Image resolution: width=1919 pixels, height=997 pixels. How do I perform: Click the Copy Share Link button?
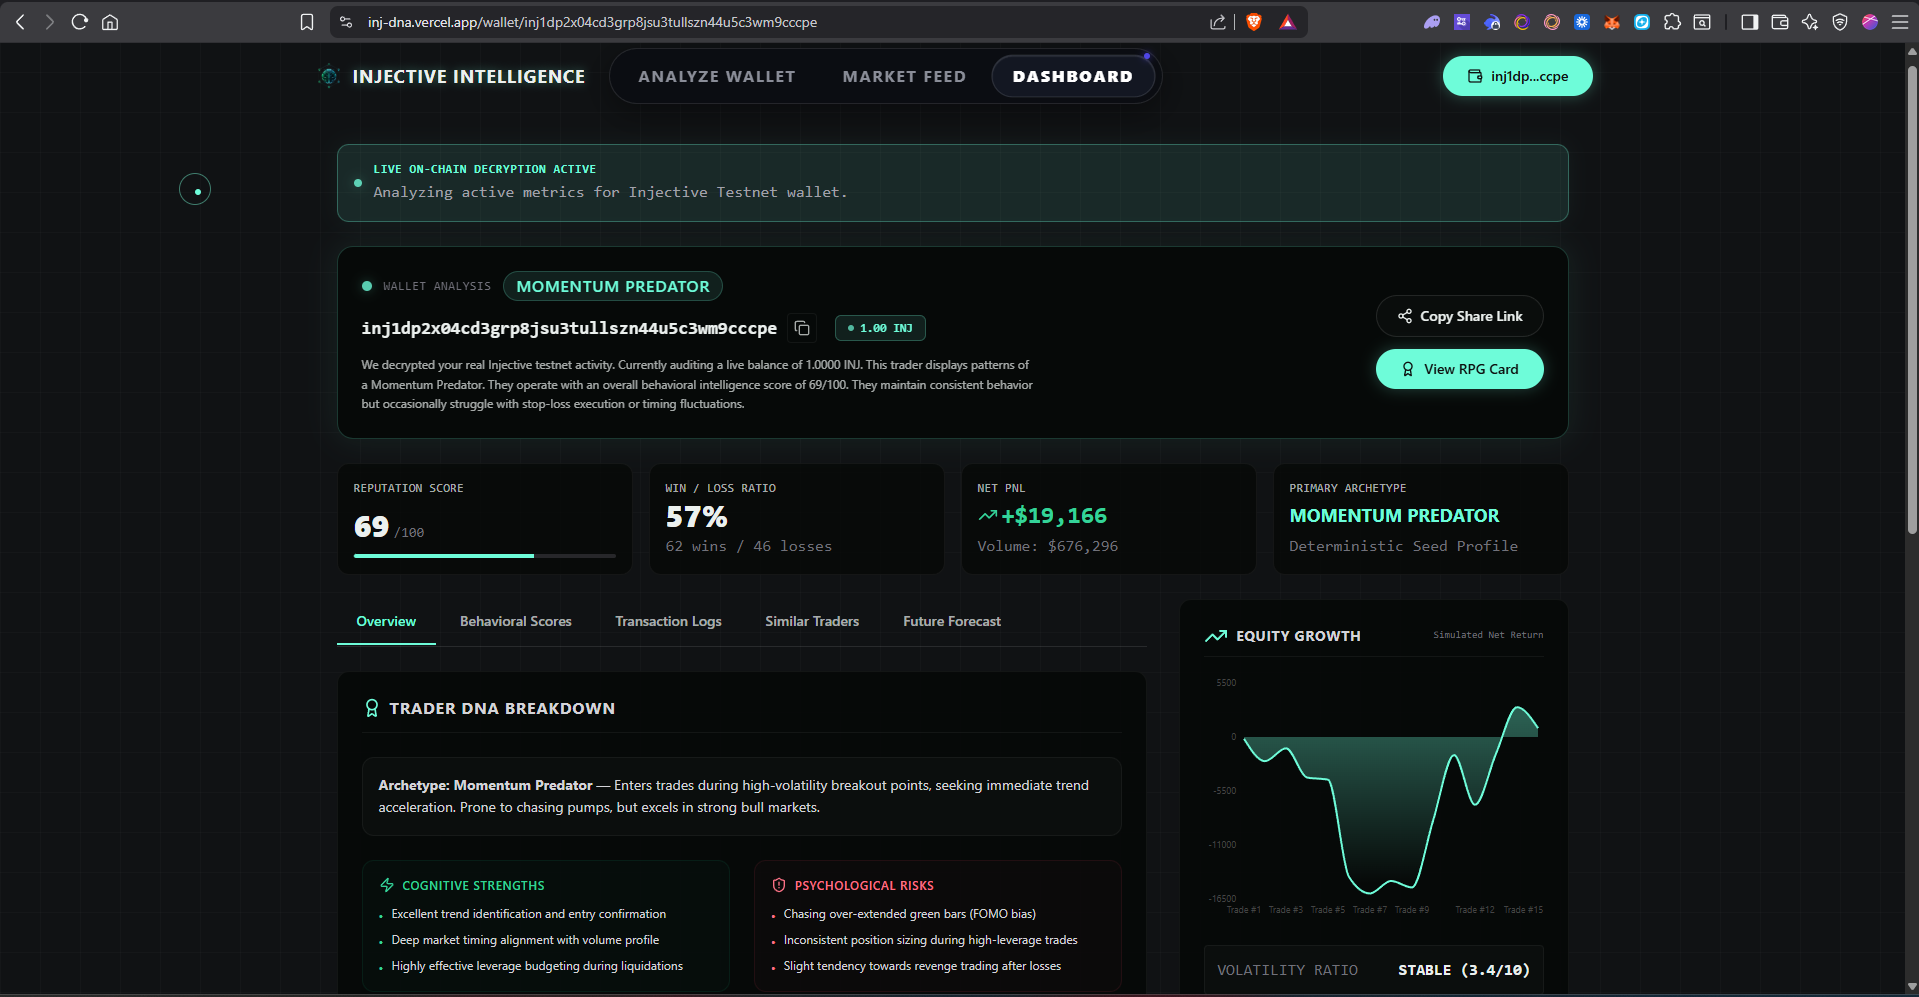point(1460,316)
